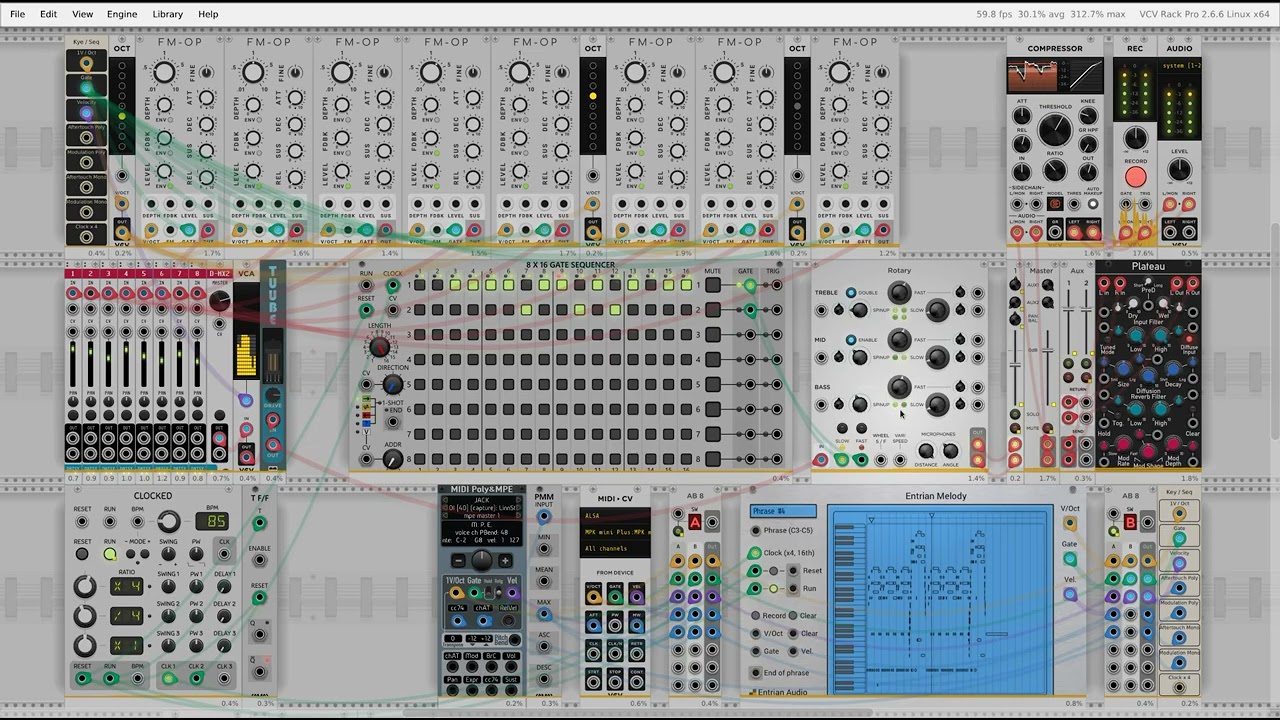Click the red RECORD button on REC

(1135, 178)
